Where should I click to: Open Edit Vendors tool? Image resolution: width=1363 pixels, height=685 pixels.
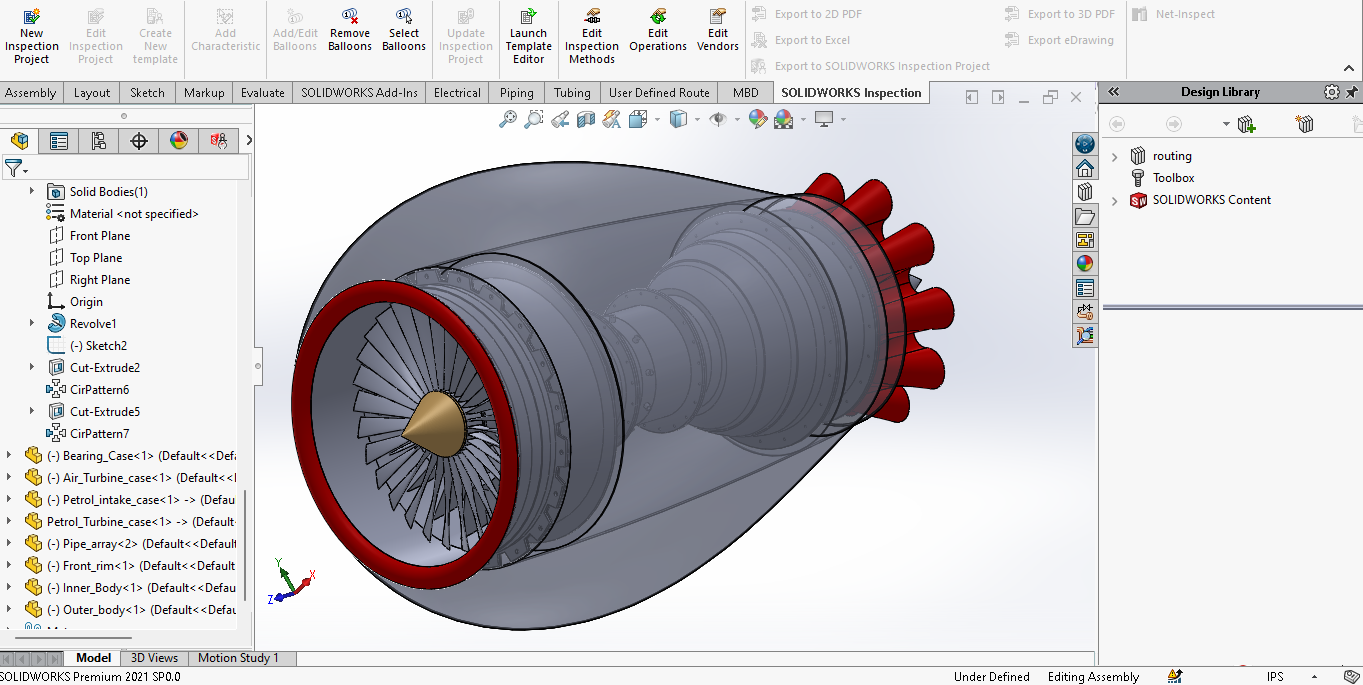[x=718, y=29]
